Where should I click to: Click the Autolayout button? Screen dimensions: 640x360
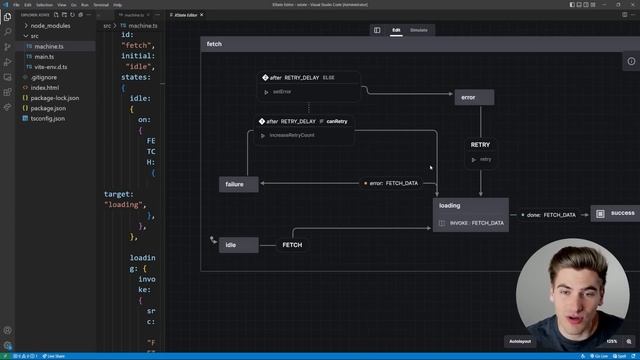(520, 342)
